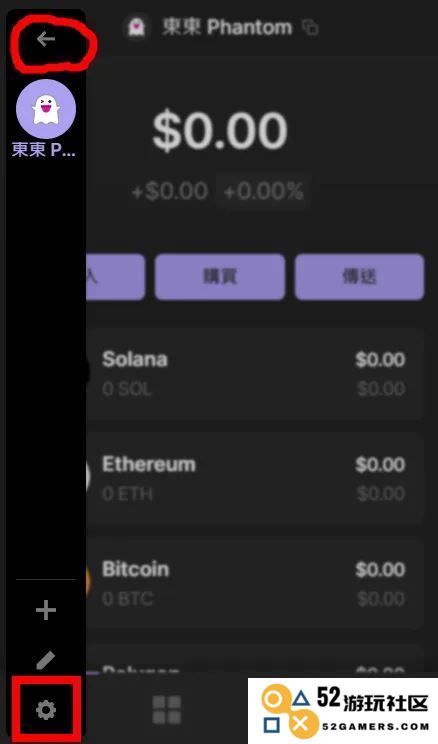Open the Ethereum token row
This screenshot has width=438, height=744.
click(x=255, y=479)
